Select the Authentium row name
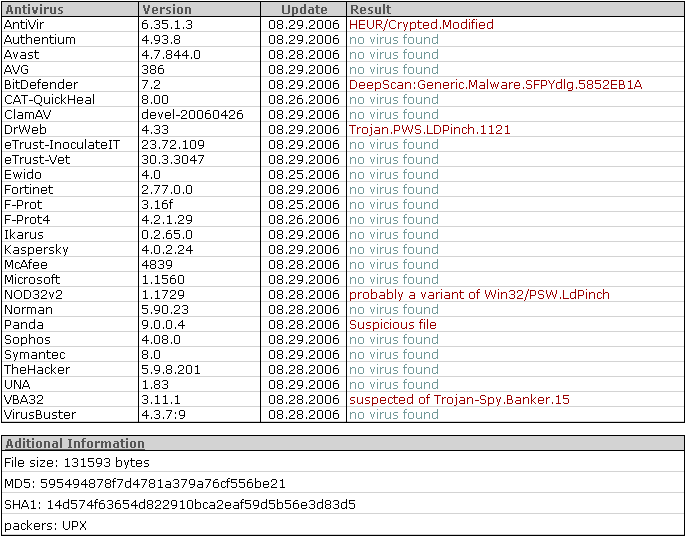Image resolution: width=686 pixels, height=537 pixels. [40, 39]
